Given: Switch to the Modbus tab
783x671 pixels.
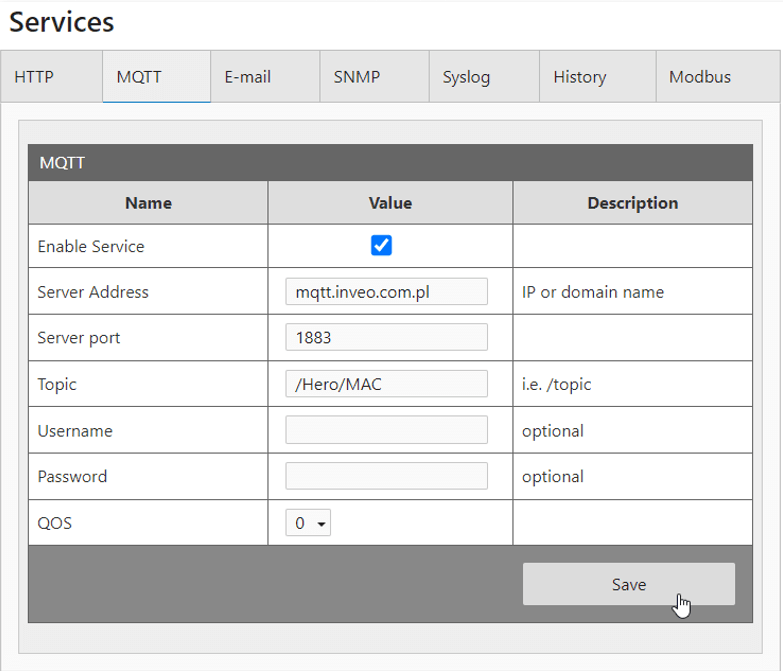Looking at the screenshot, I should click(699, 77).
